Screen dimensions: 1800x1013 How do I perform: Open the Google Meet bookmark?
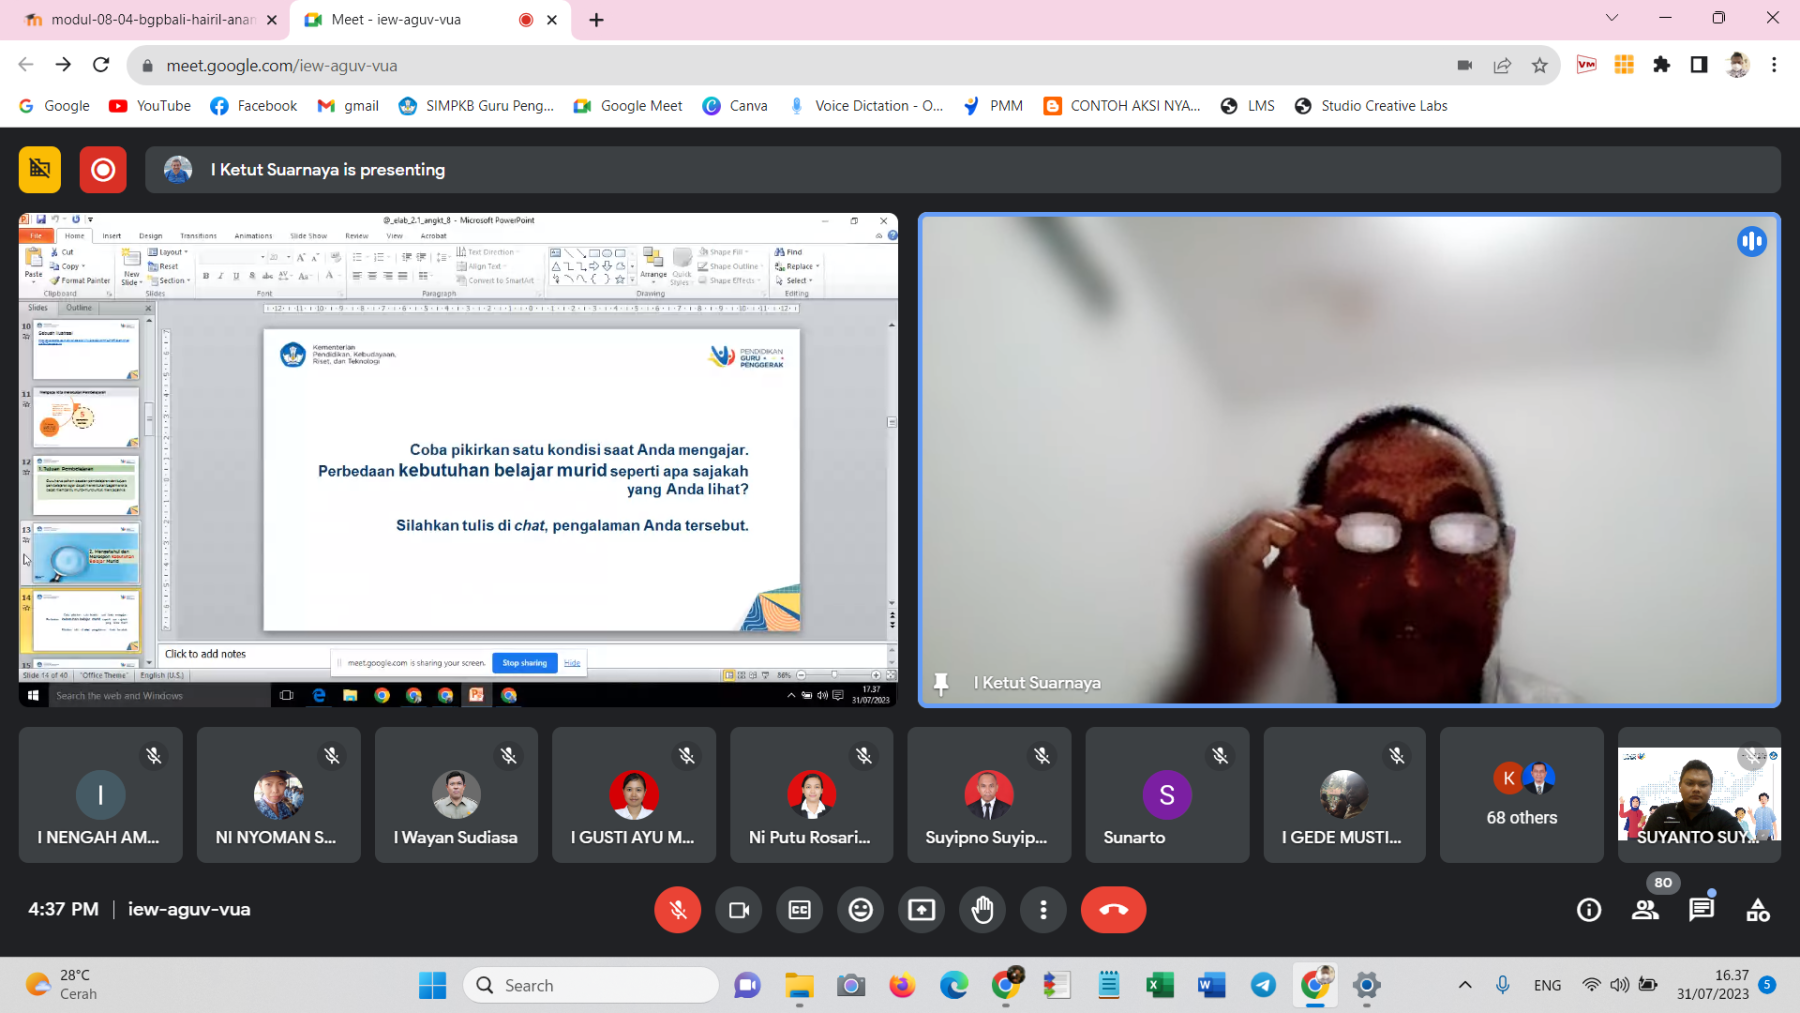(x=628, y=106)
